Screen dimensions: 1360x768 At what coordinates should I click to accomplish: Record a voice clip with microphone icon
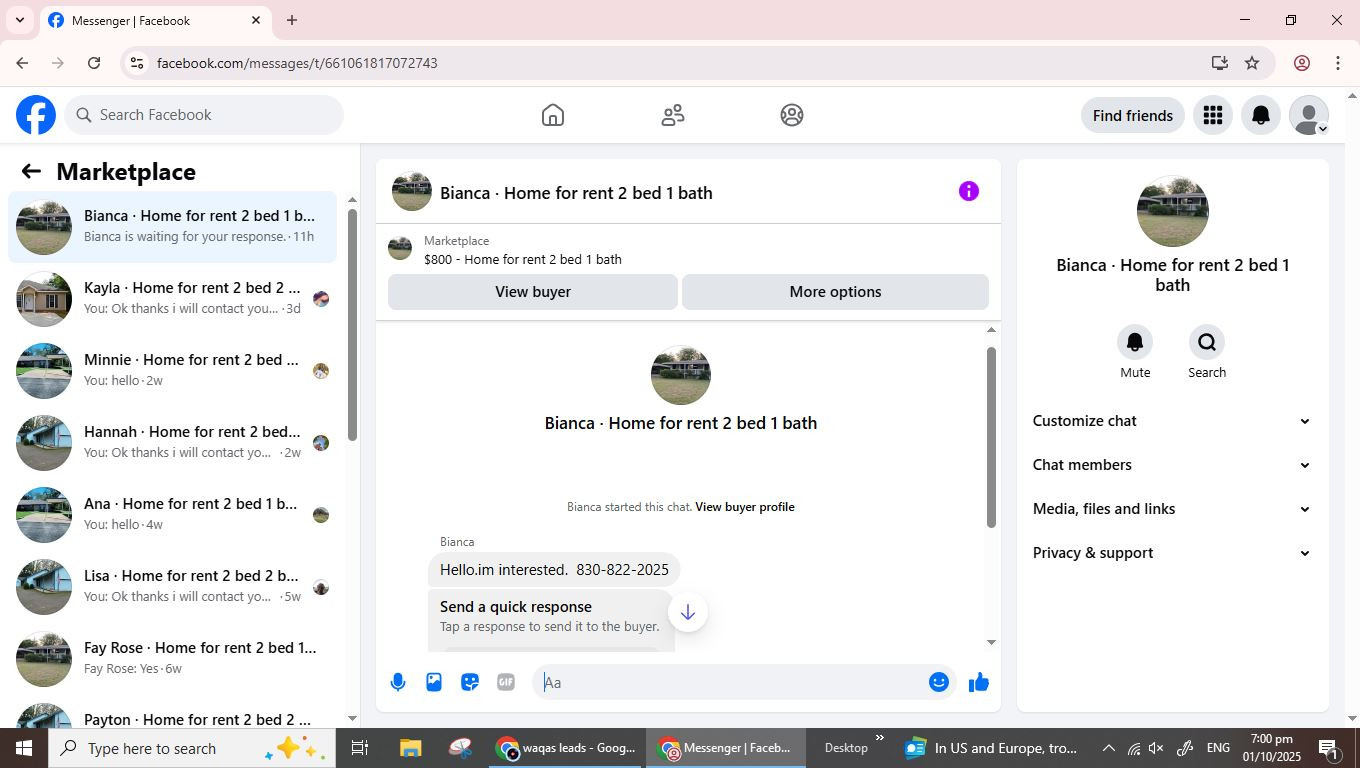398,682
